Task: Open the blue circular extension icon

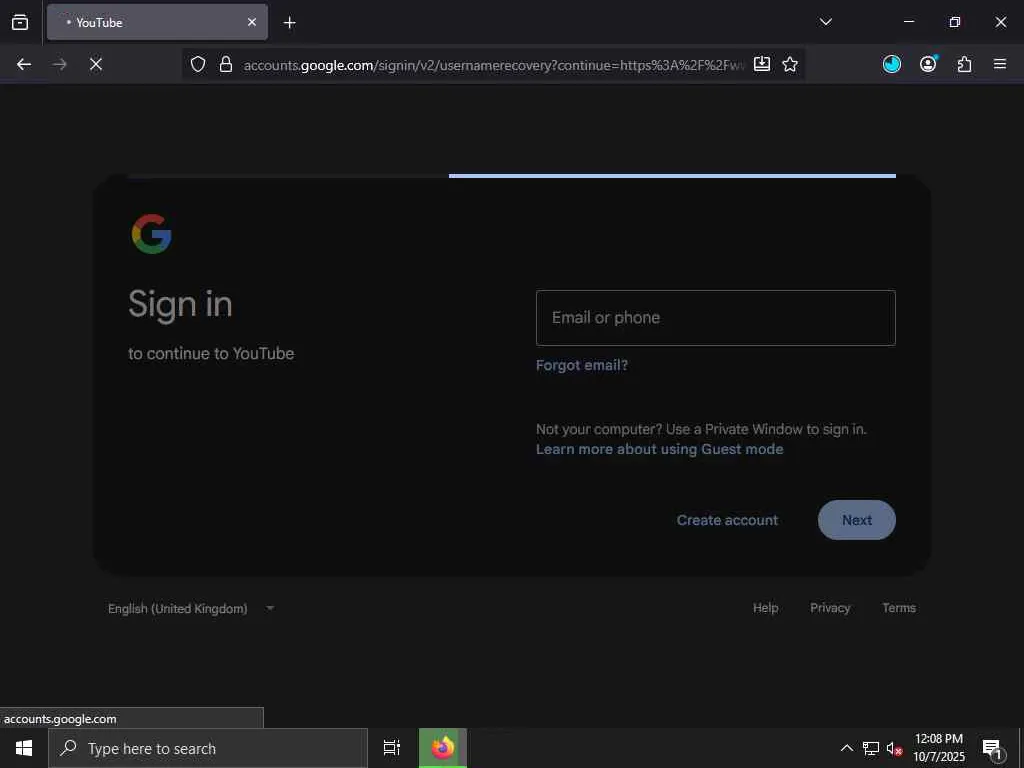Action: pos(891,64)
